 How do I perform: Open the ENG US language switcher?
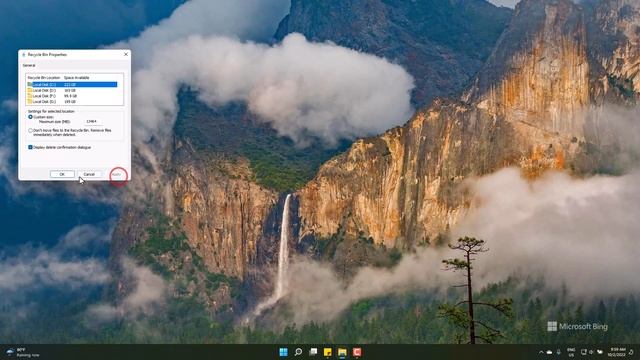click(x=571, y=352)
